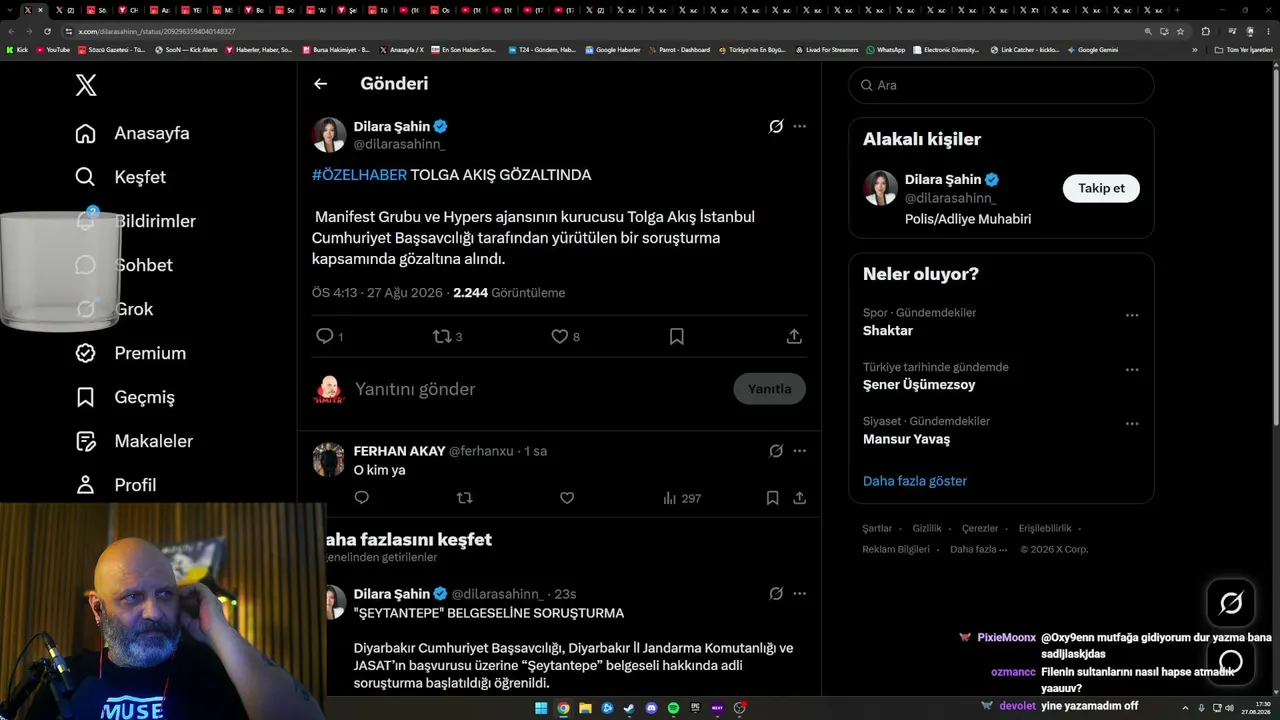Click the Yanıtla button
1280x720 pixels.
tap(769, 389)
